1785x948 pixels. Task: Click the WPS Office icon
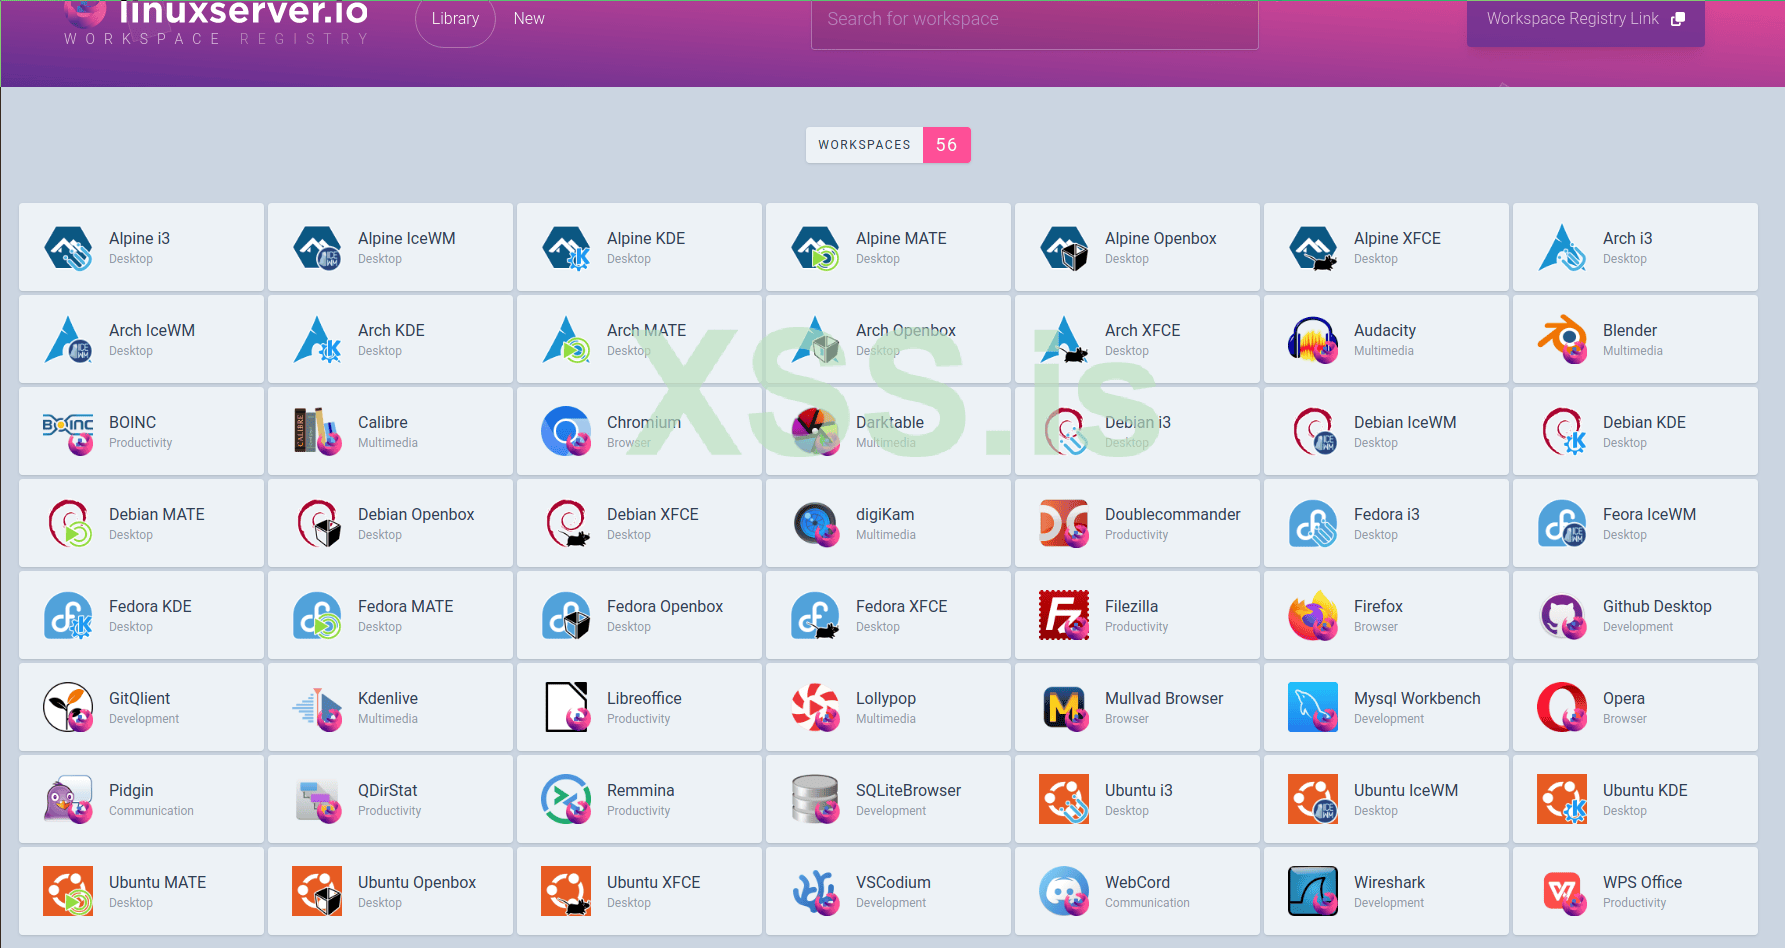point(1563,892)
